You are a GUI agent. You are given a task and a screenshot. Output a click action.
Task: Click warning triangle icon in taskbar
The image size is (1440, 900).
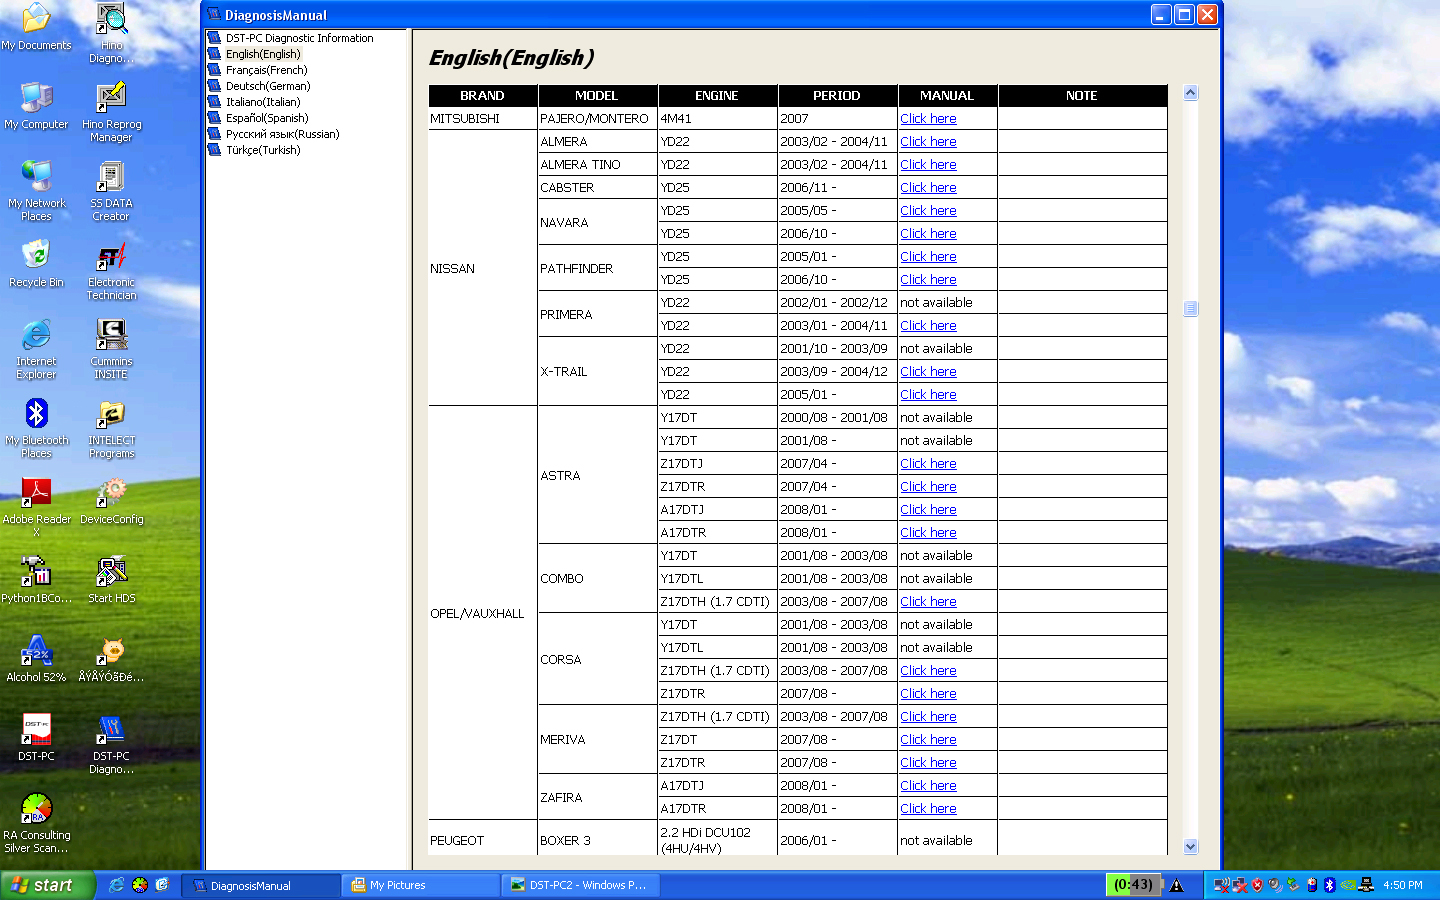click(x=1177, y=885)
